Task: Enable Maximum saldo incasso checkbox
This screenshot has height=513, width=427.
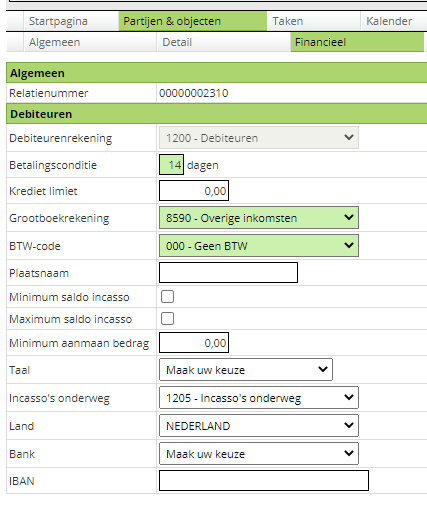Action: [x=167, y=318]
